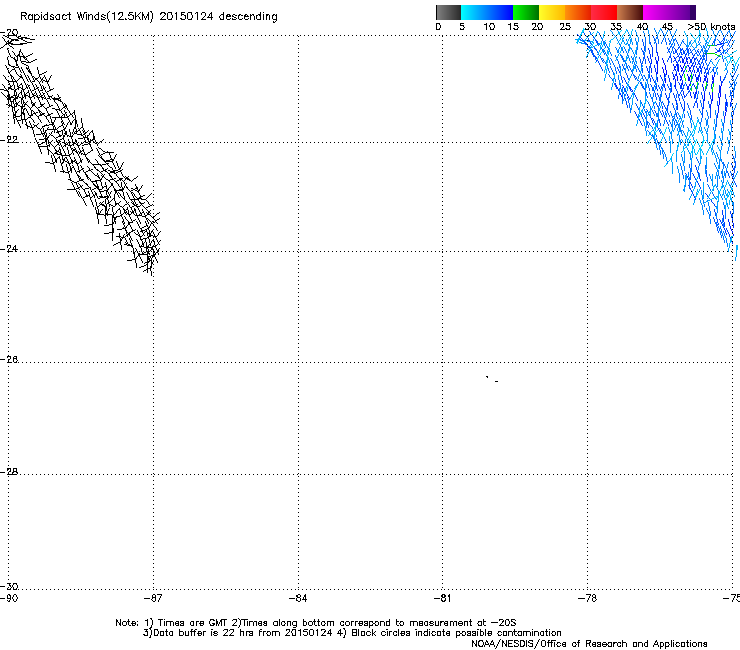Viewport: 740px width, 650px height.
Task: Click the gray 0–5 knots color bar segment
Action: click(448, 12)
